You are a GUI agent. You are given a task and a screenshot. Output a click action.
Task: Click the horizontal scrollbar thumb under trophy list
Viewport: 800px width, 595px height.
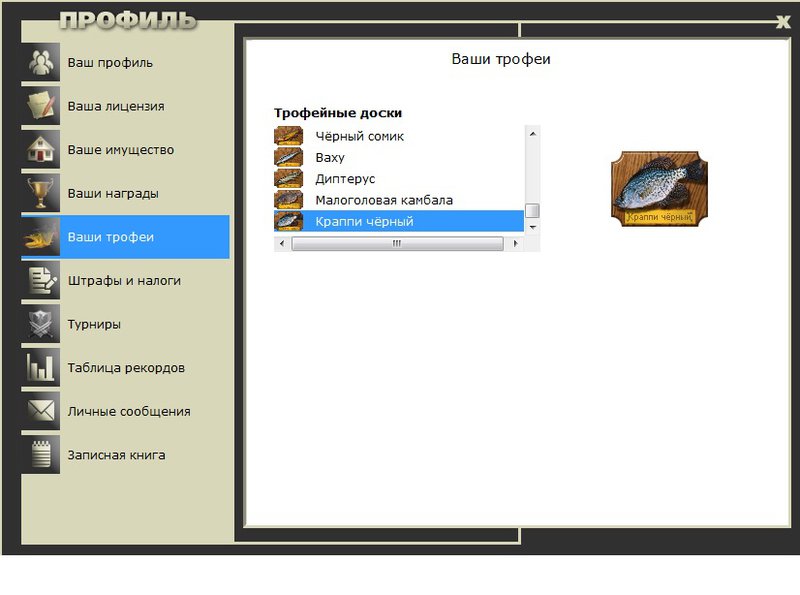(x=397, y=243)
